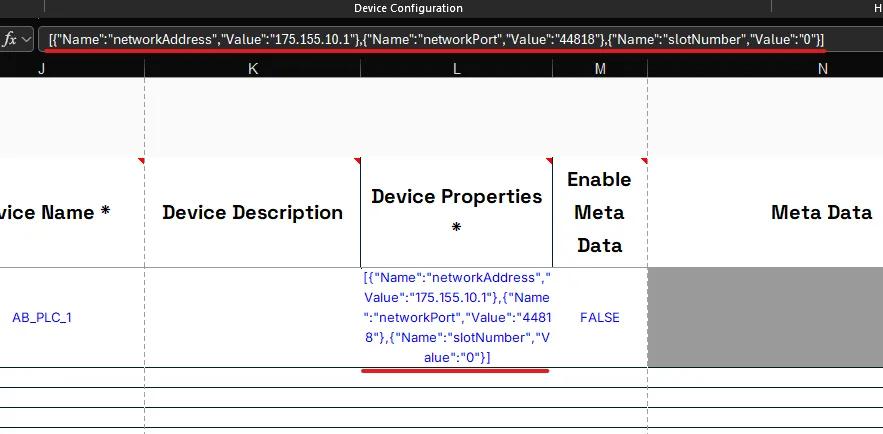Image resolution: width=883 pixels, height=434 pixels.
Task: Click comment indicator on Device Name header
Action: 142,160
